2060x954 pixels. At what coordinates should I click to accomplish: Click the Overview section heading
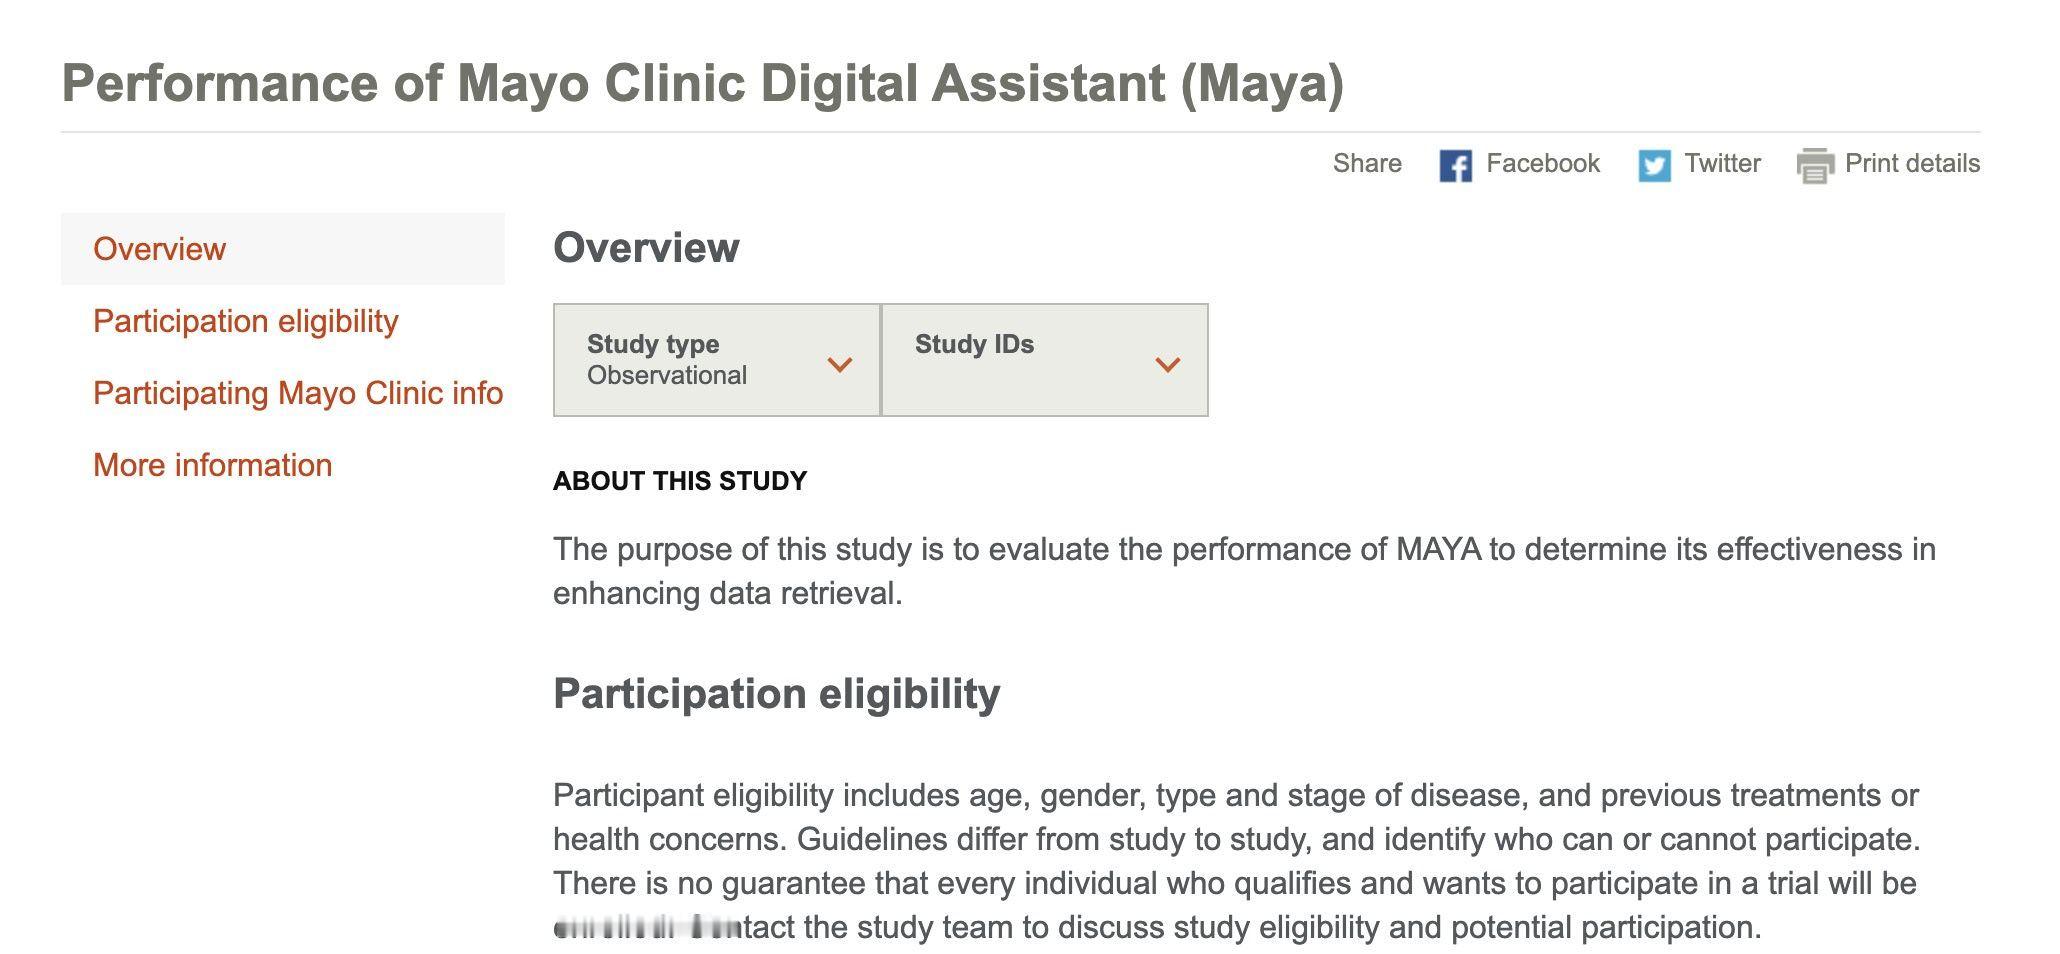click(x=646, y=248)
